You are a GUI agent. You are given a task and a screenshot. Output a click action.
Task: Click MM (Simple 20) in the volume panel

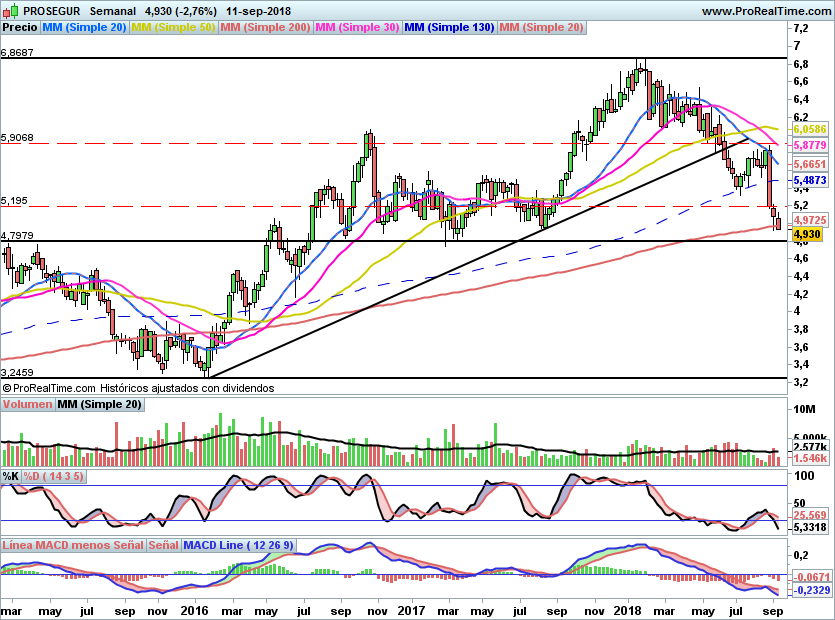pos(99,405)
